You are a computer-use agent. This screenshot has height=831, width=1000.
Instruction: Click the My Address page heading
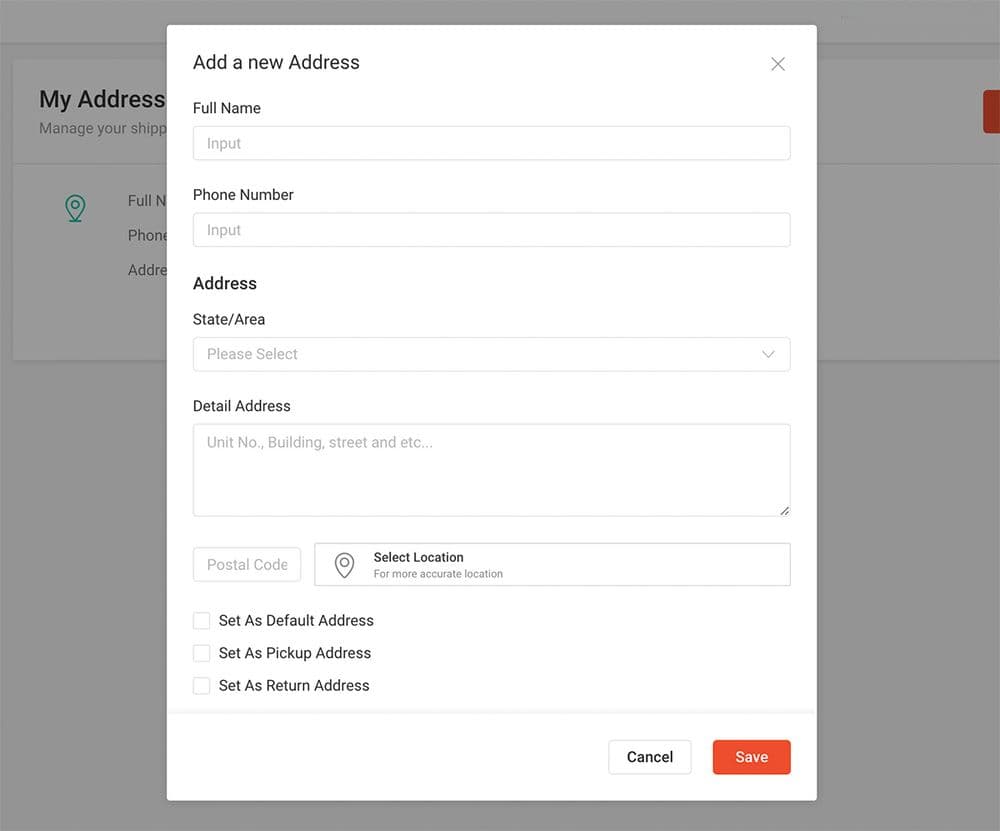point(102,100)
